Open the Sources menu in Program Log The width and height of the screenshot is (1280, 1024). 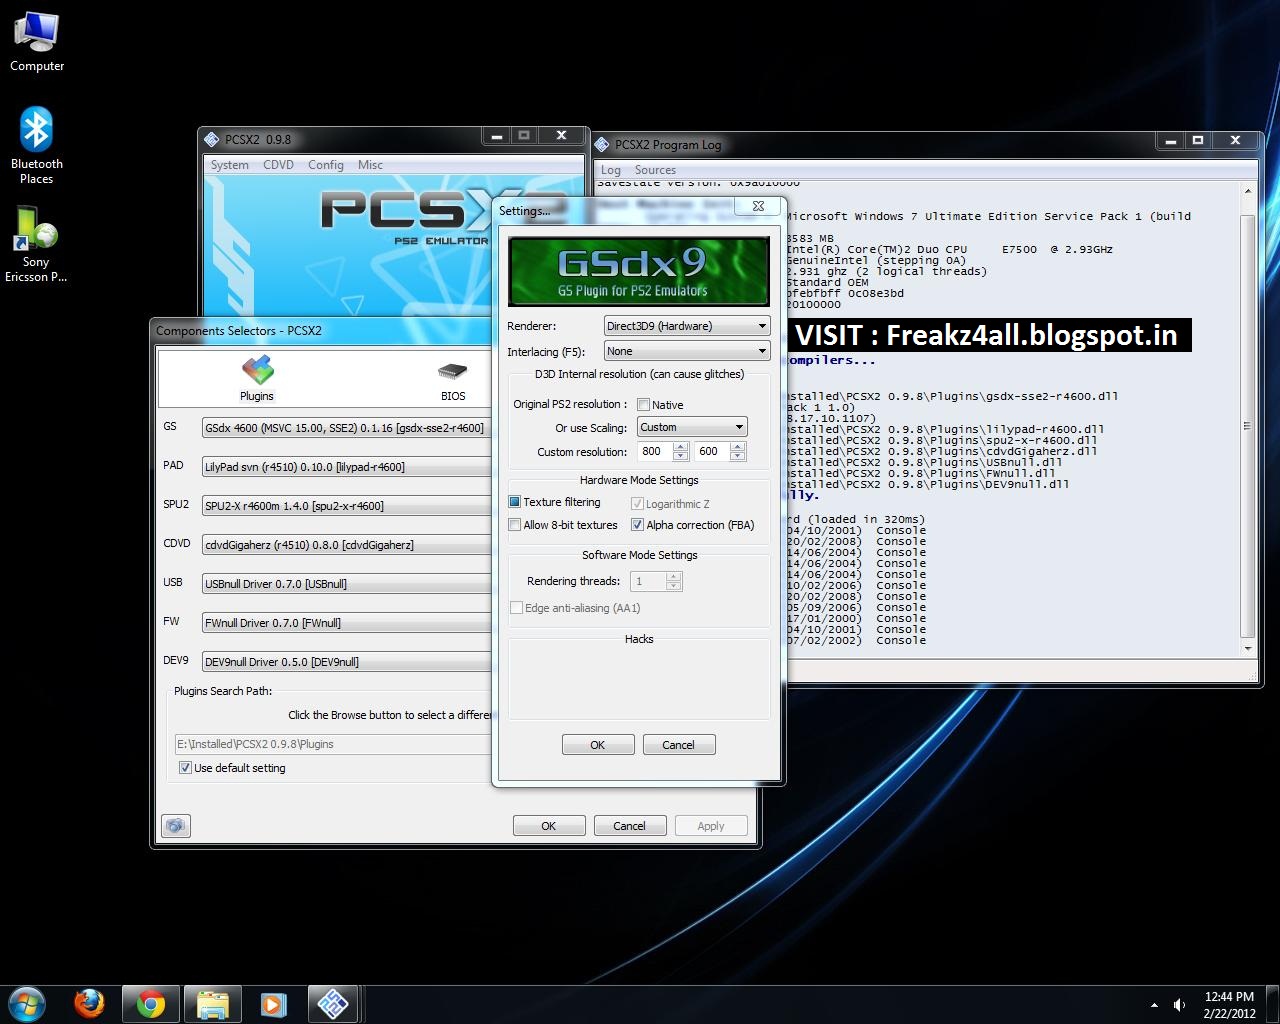click(x=655, y=170)
